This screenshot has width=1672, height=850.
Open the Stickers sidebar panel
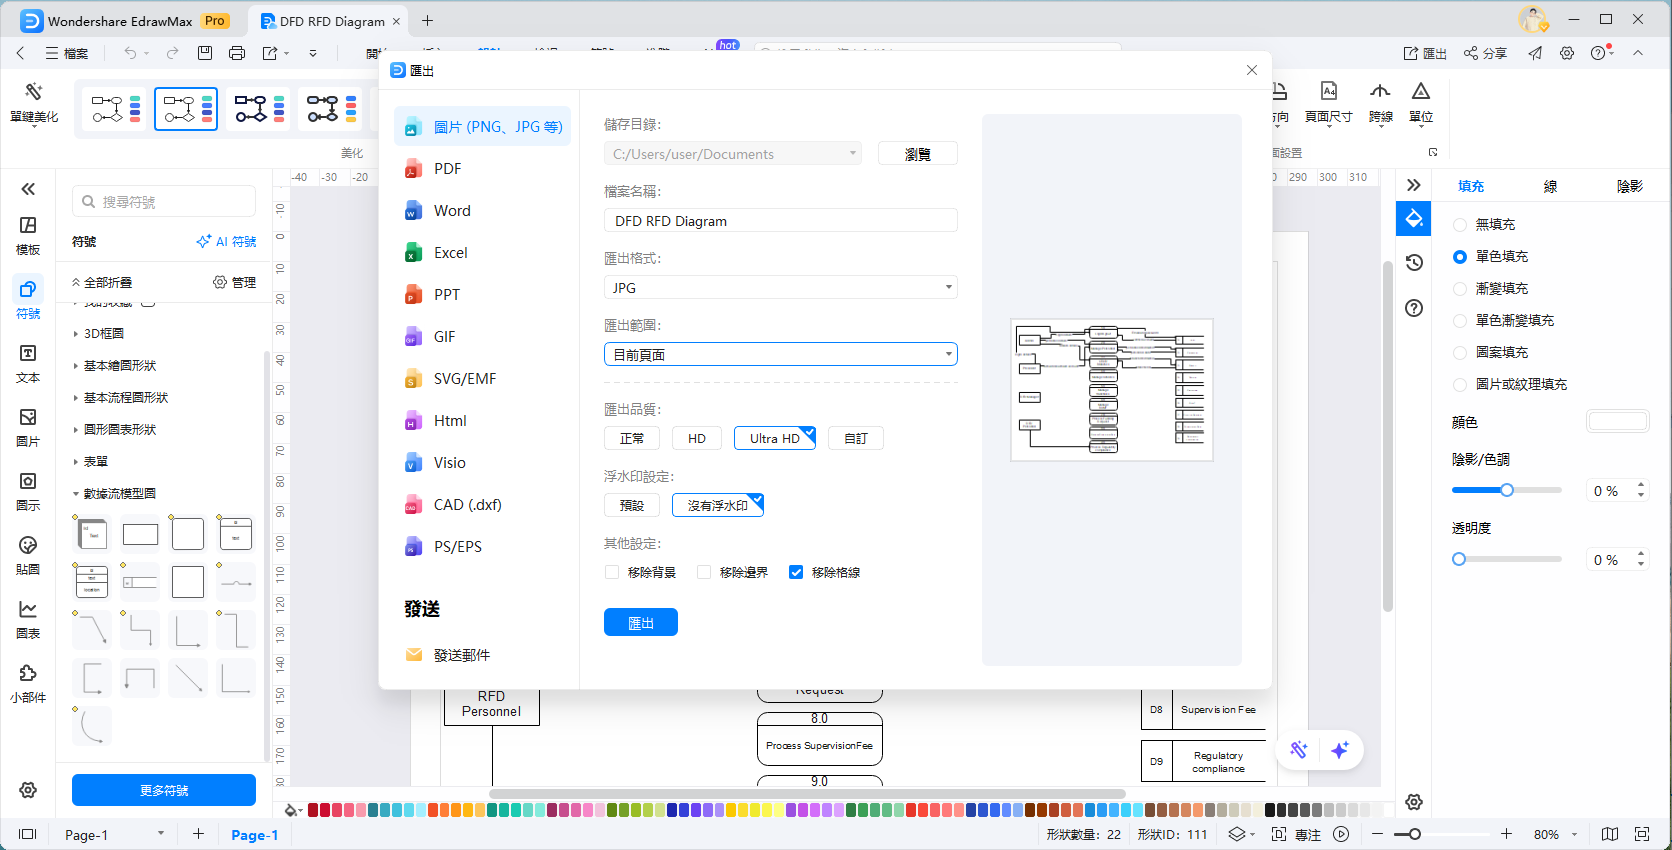pyautogui.click(x=28, y=556)
